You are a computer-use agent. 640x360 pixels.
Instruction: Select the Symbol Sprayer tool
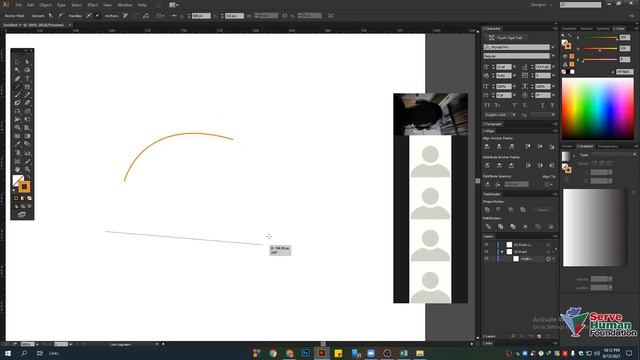(x=17, y=152)
